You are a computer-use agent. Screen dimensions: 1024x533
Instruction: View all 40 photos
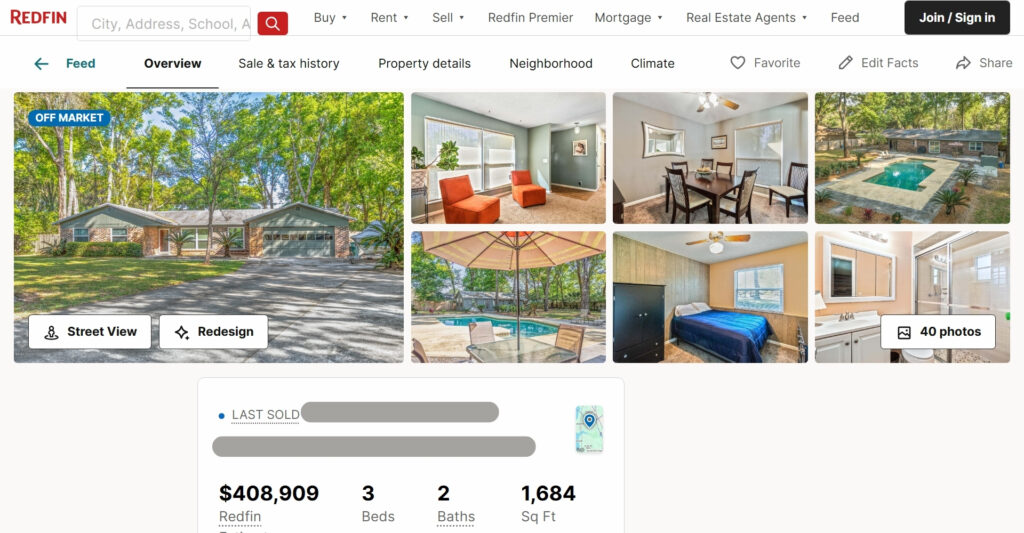click(x=938, y=332)
